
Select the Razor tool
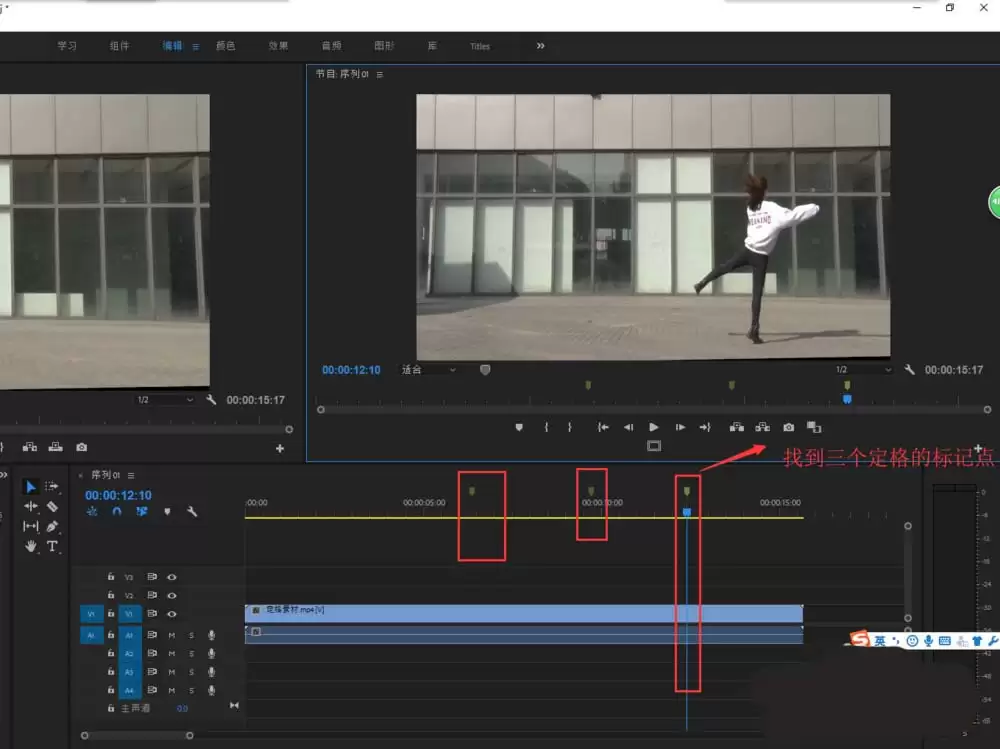point(52,507)
